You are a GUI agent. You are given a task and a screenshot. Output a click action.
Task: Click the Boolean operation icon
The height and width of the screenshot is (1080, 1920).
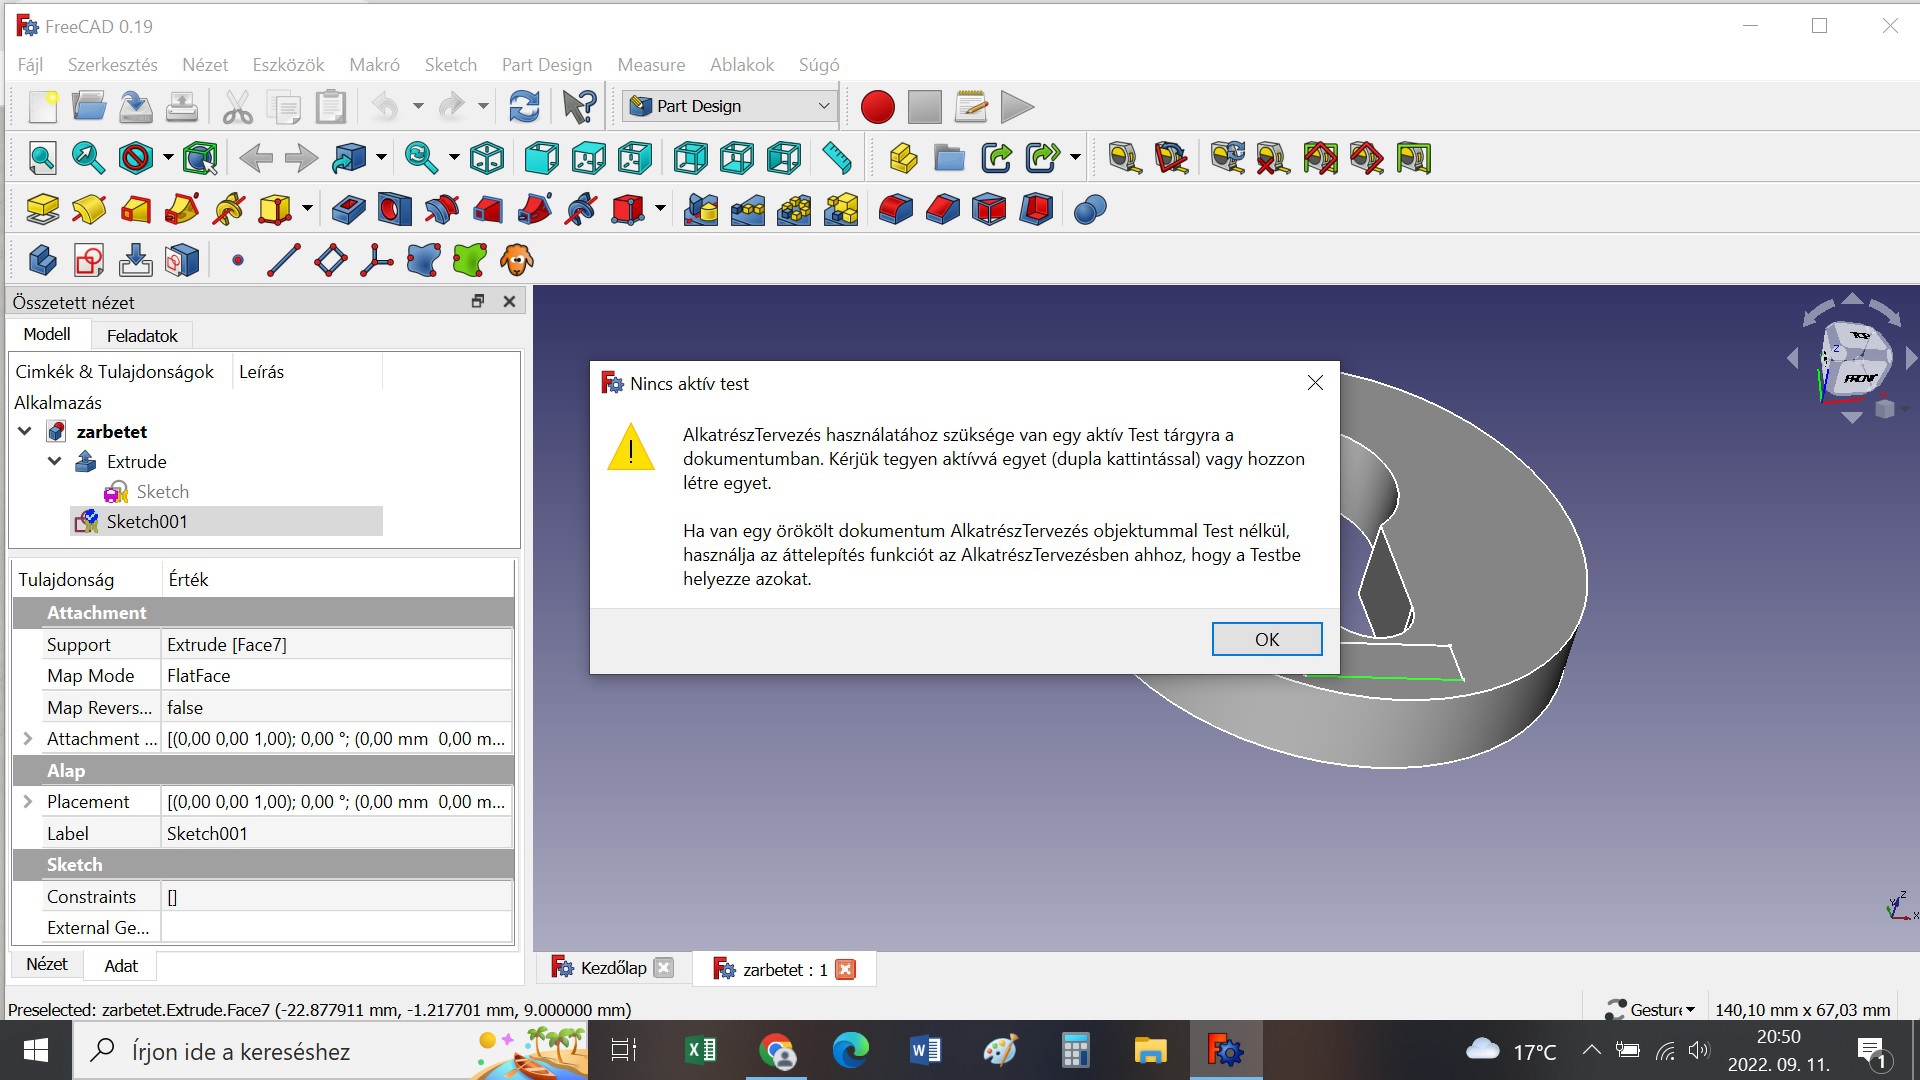tap(1089, 209)
